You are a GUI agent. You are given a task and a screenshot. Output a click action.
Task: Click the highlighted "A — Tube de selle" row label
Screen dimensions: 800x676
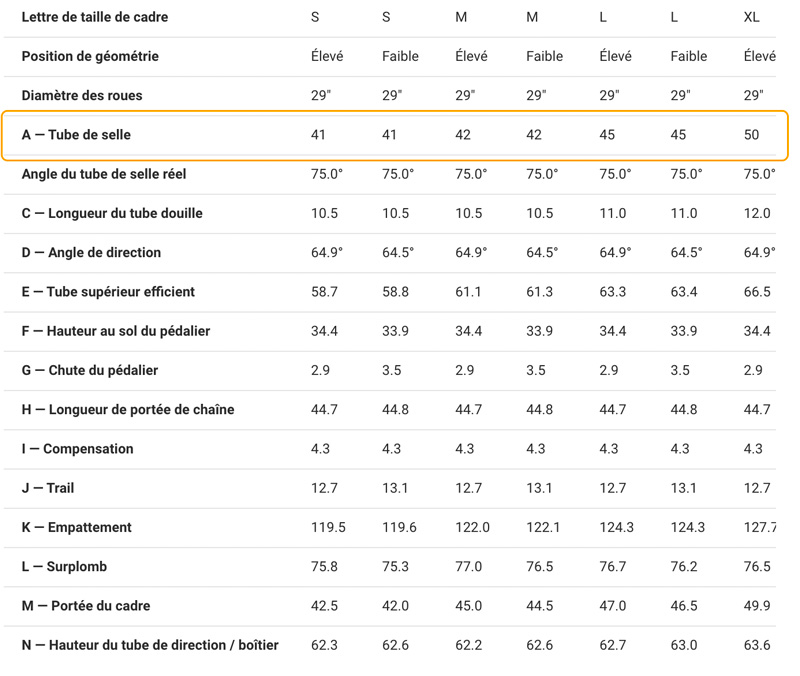coord(76,135)
